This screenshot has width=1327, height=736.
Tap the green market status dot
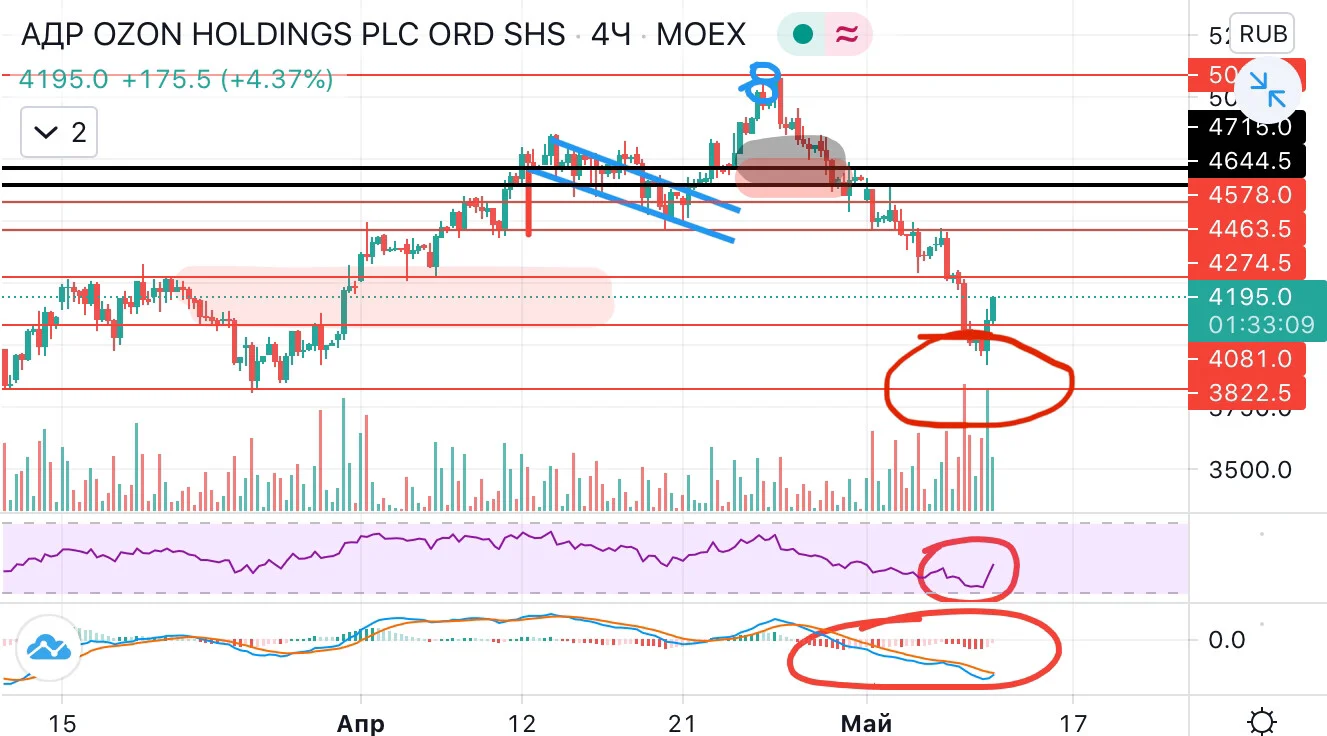[801, 35]
